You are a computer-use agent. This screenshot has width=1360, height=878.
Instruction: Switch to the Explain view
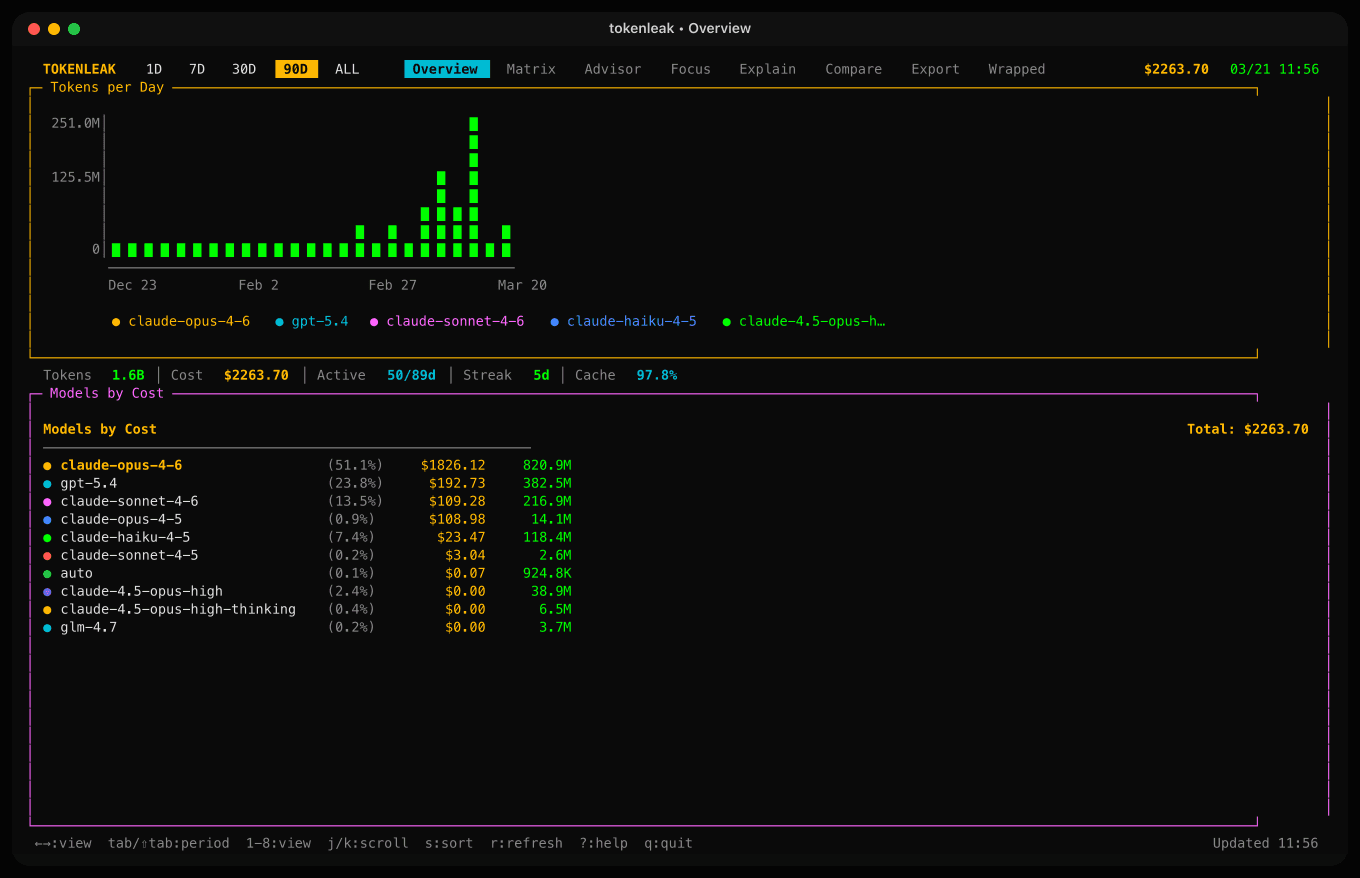pyautogui.click(x=768, y=69)
